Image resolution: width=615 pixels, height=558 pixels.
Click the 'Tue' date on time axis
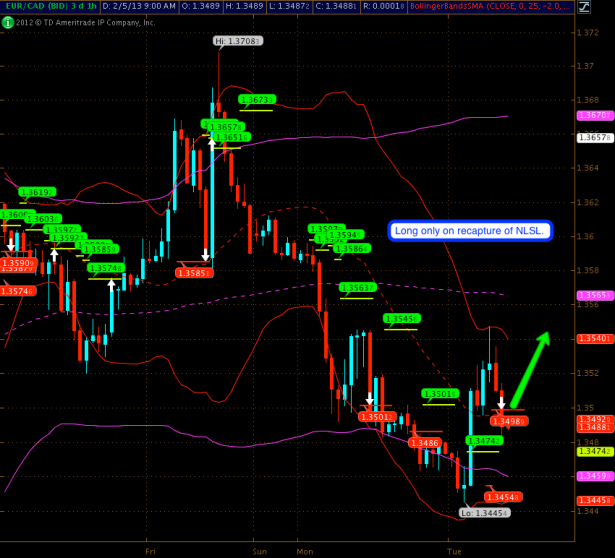tap(454, 551)
